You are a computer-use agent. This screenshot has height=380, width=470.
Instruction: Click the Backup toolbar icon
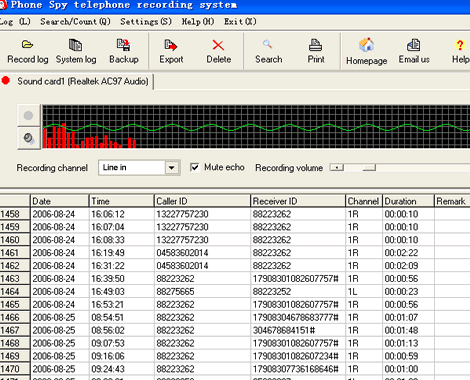click(x=124, y=45)
